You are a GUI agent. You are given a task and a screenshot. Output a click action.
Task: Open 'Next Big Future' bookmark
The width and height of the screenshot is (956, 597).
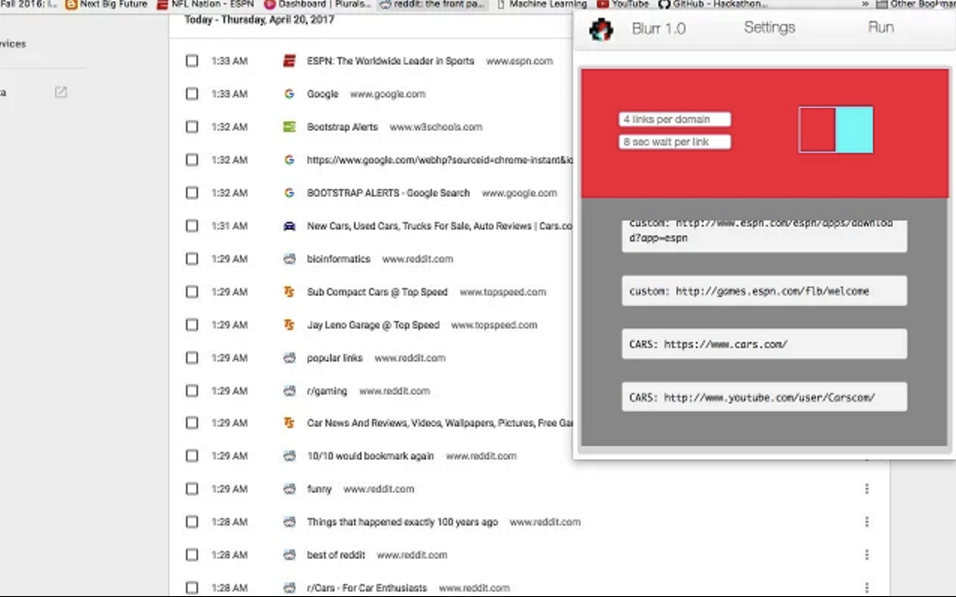[107, 4]
